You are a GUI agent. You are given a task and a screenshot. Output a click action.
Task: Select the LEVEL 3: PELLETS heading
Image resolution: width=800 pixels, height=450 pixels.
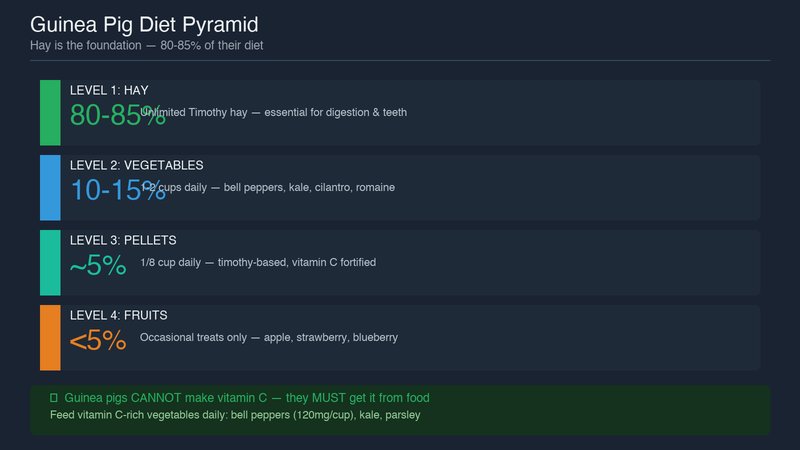tap(123, 240)
